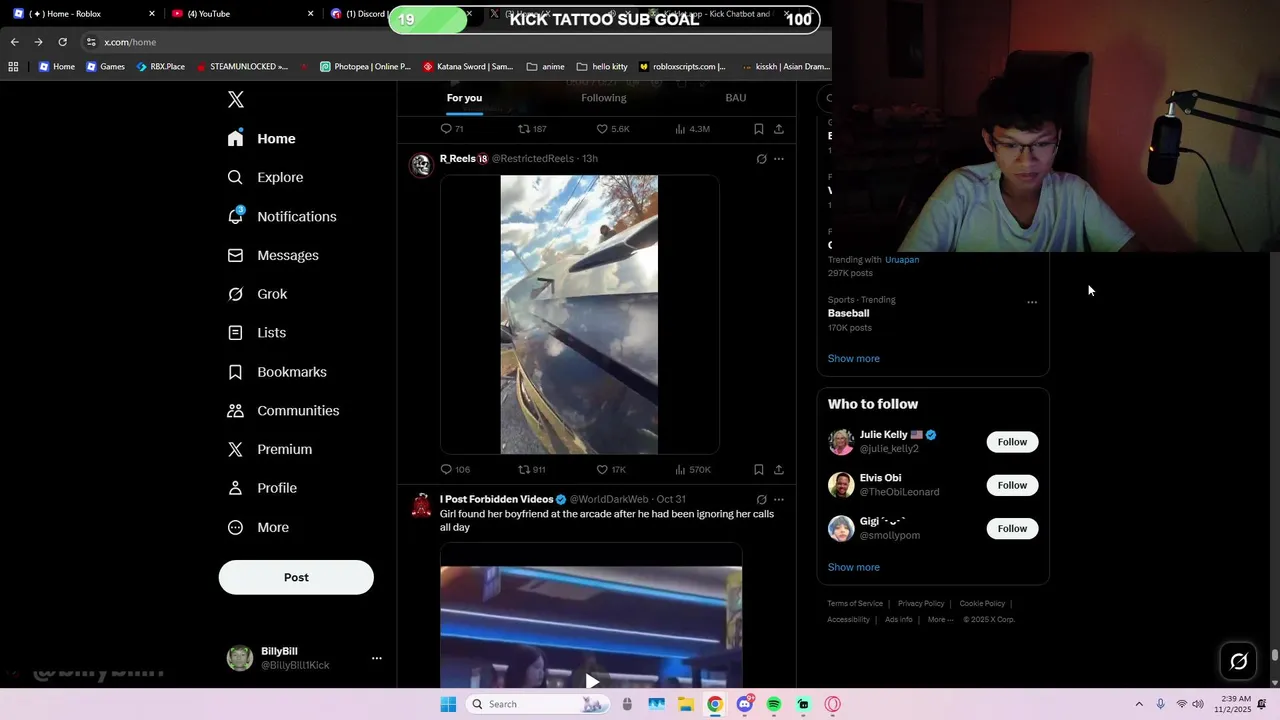Screen dimensions: 1280x720
Task: Click the Post button
Action: [x=296, y=577]
